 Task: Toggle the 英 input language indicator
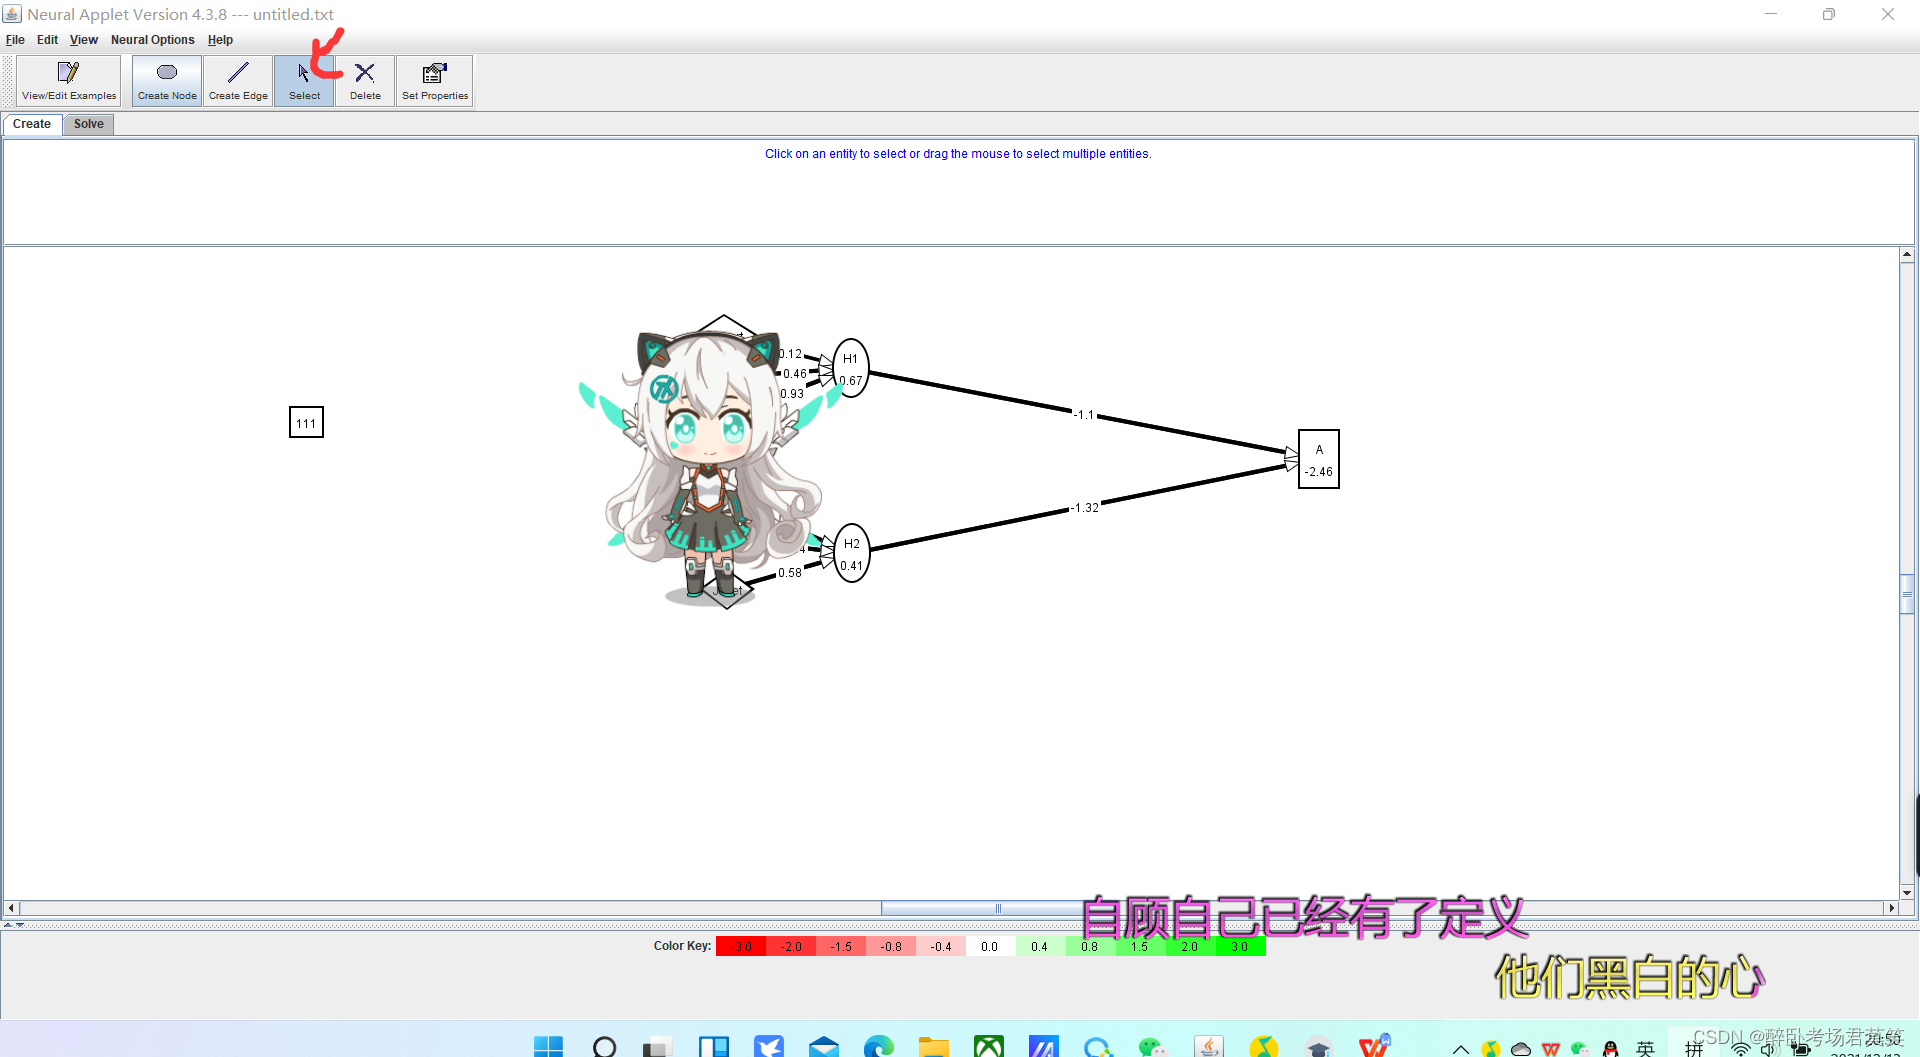click(1645, 1049)
